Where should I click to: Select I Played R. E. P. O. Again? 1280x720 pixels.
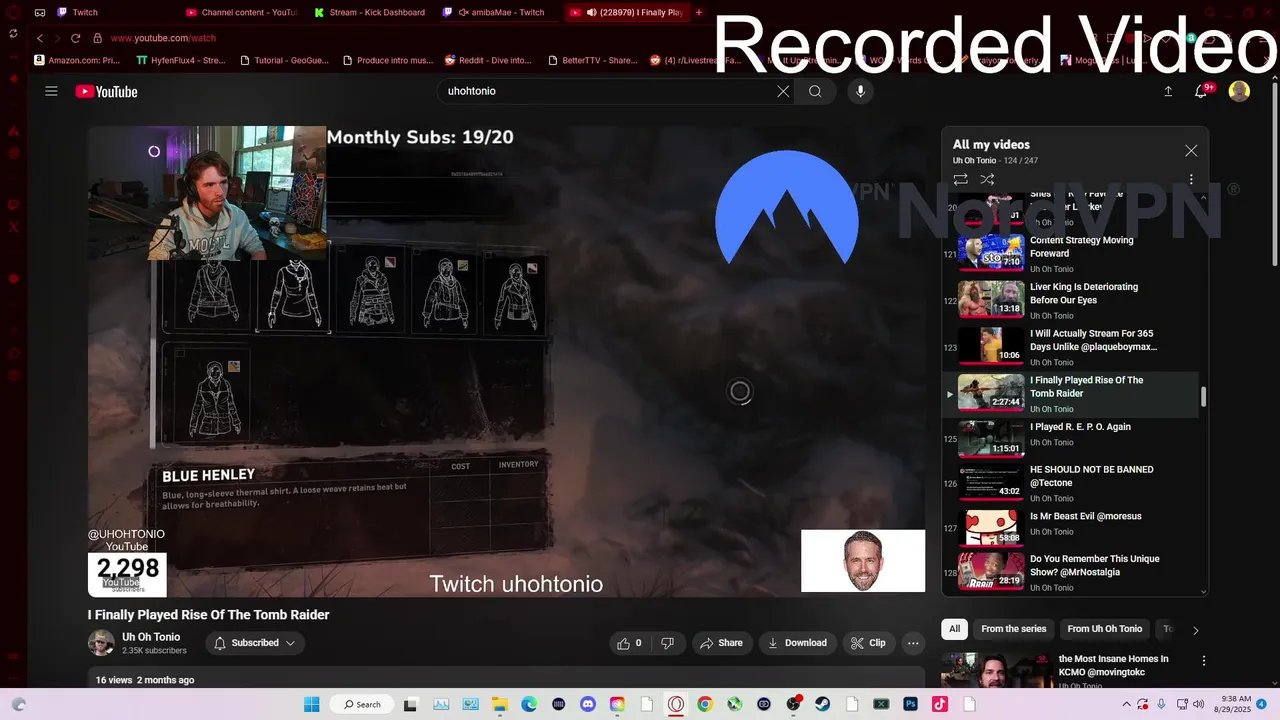1070,440
